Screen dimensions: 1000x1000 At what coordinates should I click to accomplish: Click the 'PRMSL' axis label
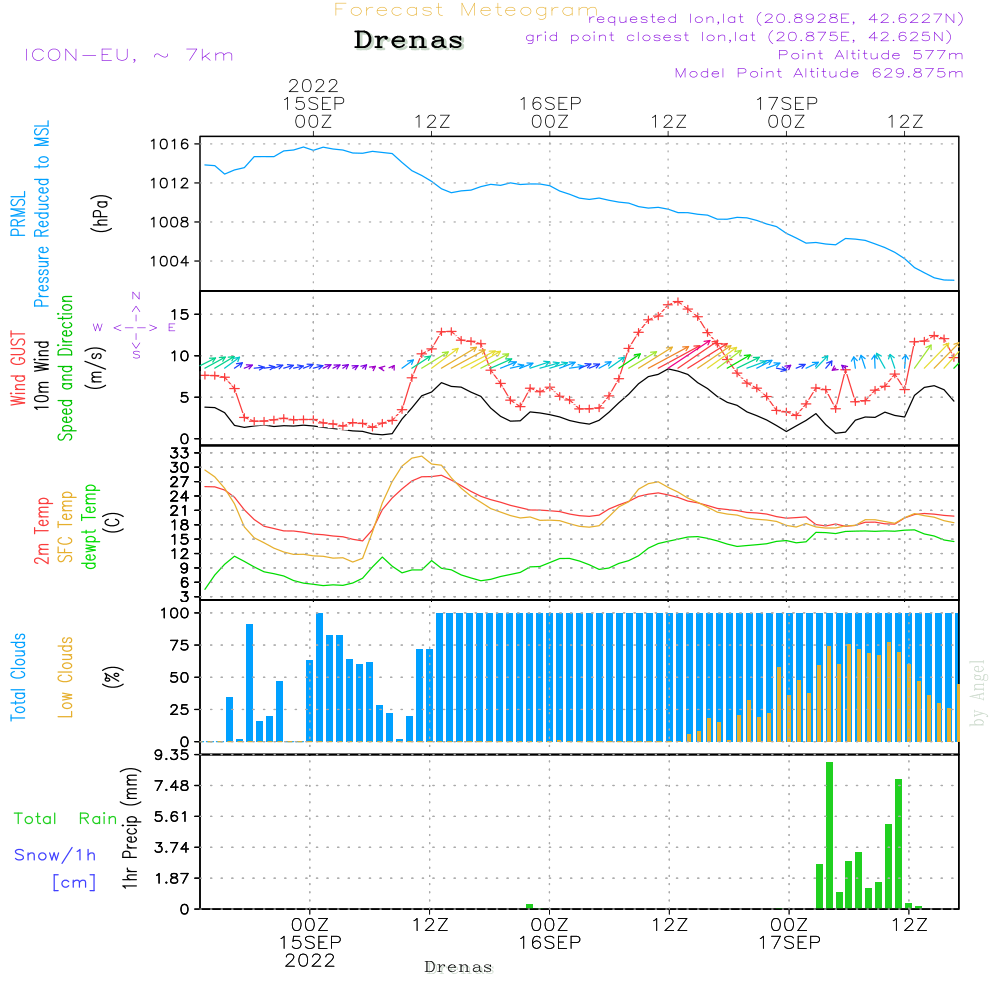[18, 214]
